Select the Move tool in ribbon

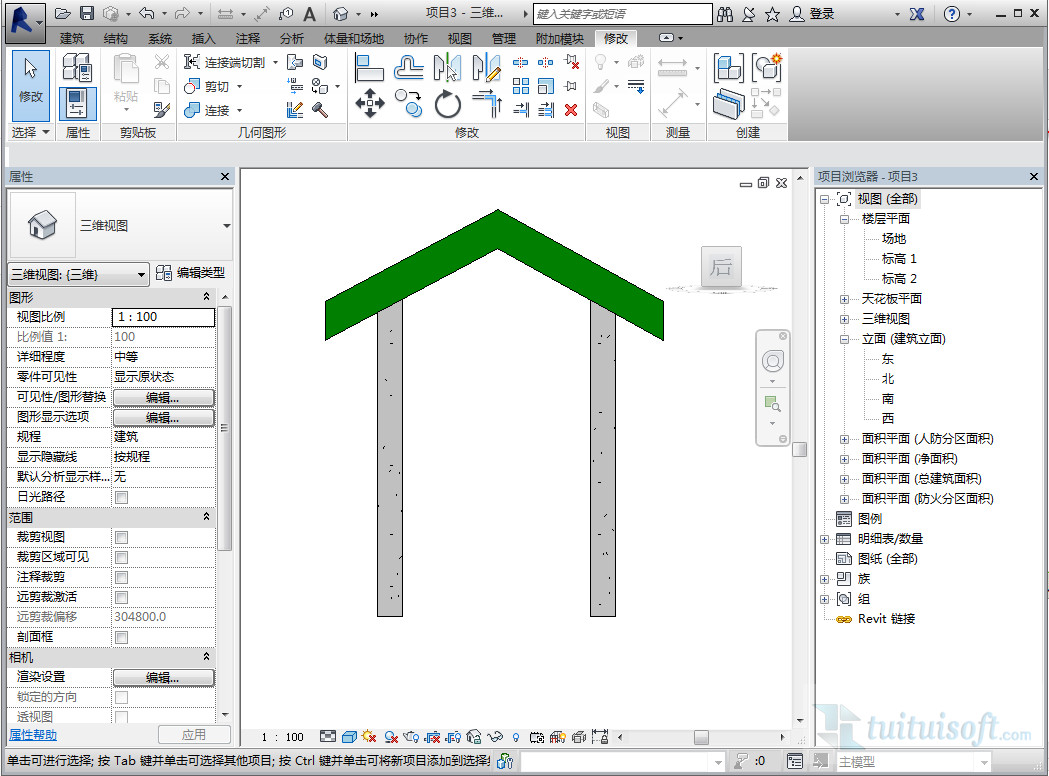[370, 103]
